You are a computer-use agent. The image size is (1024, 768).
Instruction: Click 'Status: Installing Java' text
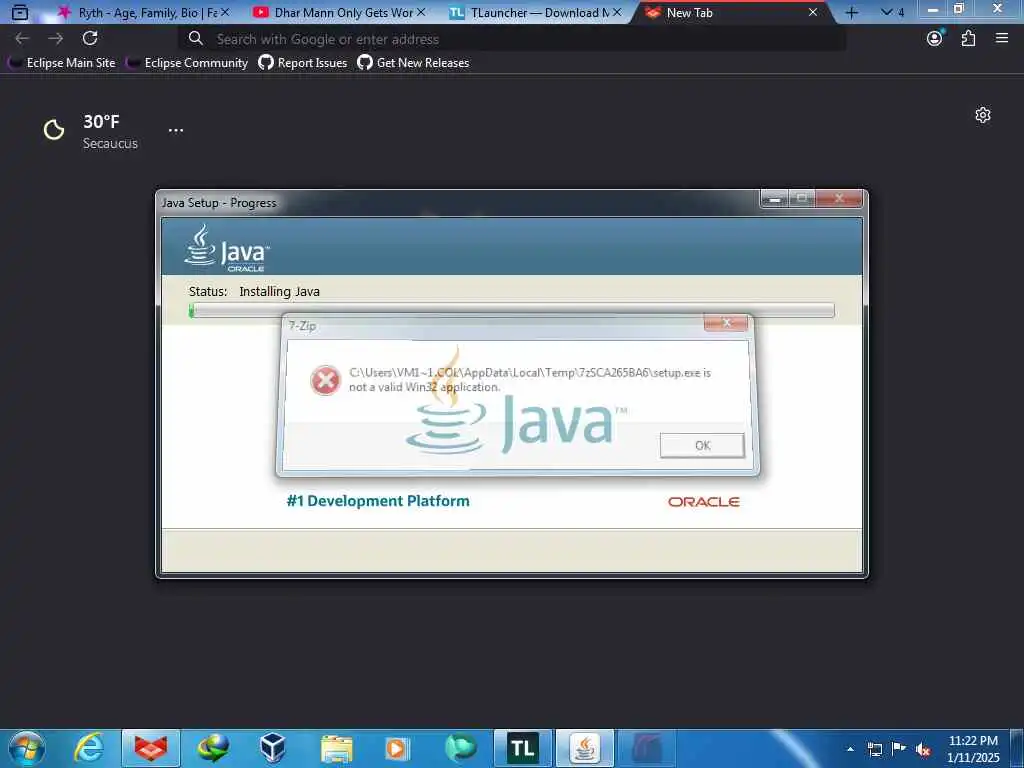[254, 291]
